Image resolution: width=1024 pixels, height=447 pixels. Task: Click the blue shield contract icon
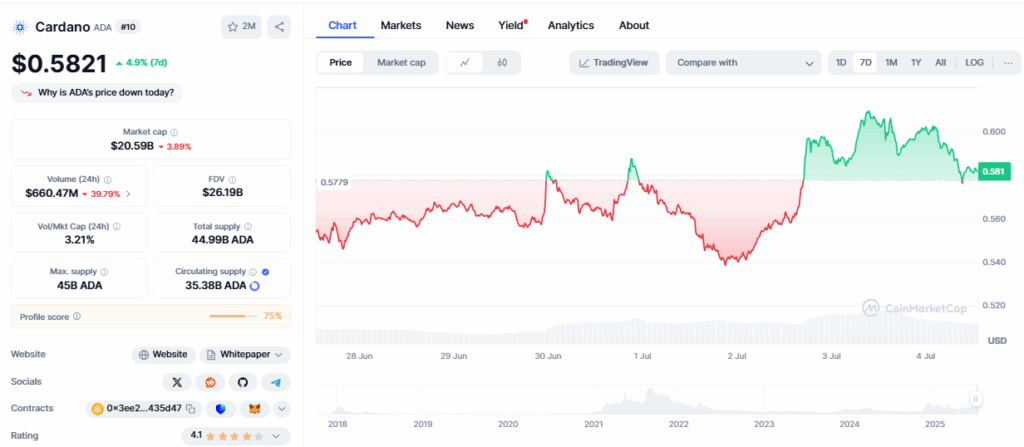pyautogui.click(x=221, y=409)
